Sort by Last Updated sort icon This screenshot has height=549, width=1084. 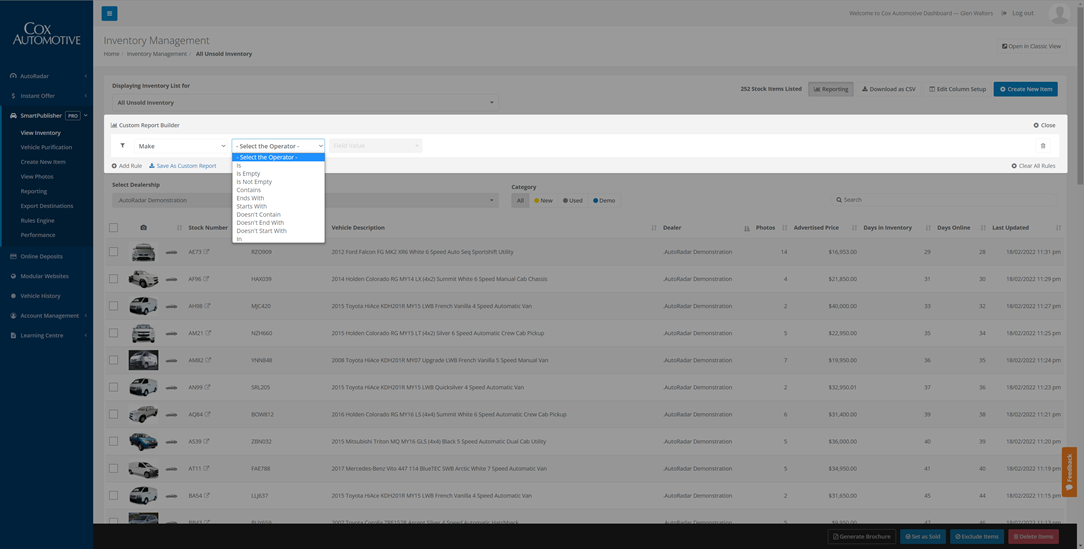click(1058, 227)
